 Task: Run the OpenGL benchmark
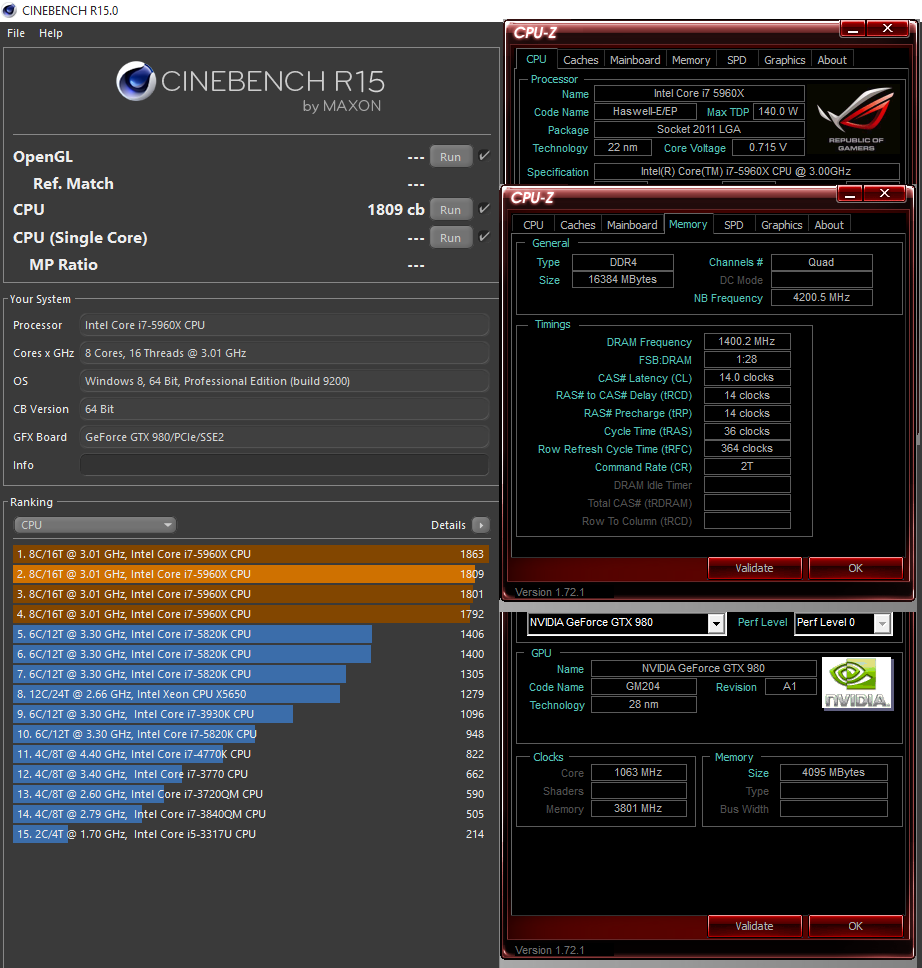[451, 157]
